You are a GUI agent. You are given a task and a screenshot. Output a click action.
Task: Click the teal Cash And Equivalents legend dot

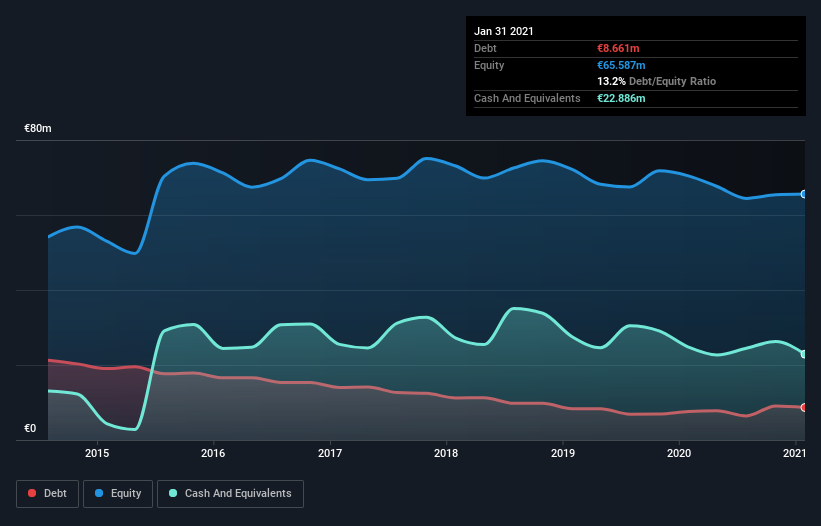[173, 493]
